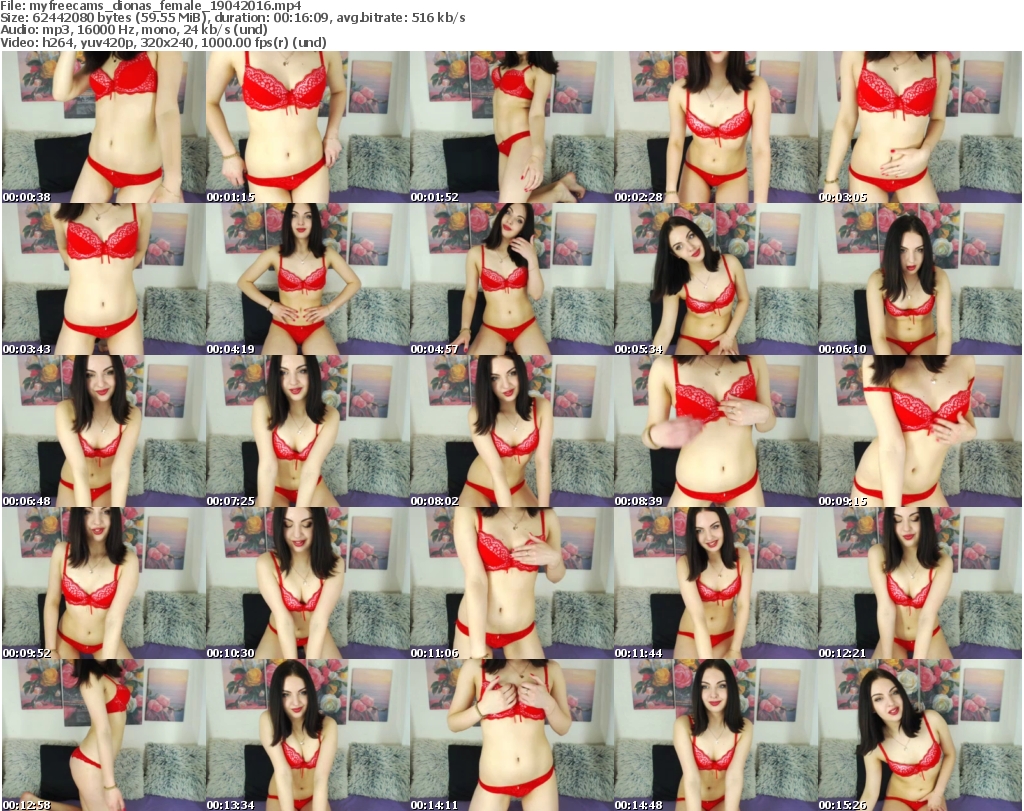Open the thumbnail stamped 00:04:57
The height and width of the screenshot is (811, 1024).
point(511,279)
